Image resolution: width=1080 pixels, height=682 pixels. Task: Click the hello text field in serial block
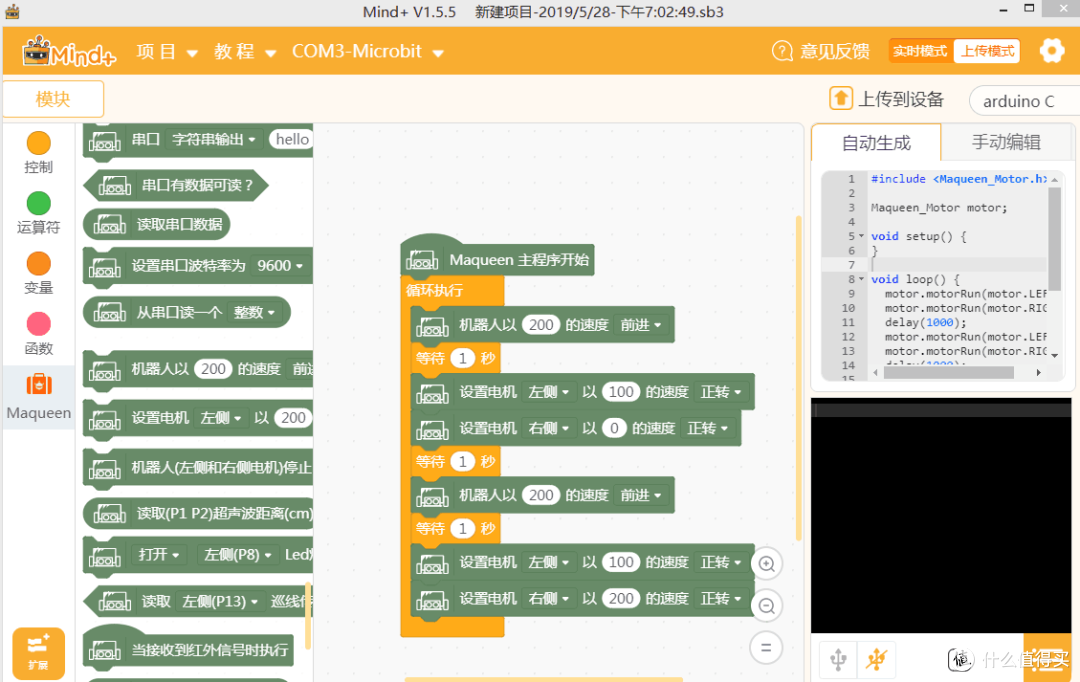(x=292, y=140)
